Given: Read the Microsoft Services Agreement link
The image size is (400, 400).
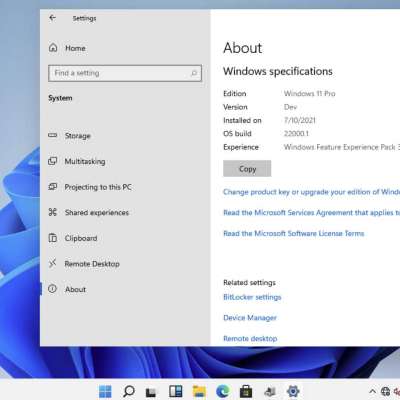Looking at the screenshot, I should (311, 213).
